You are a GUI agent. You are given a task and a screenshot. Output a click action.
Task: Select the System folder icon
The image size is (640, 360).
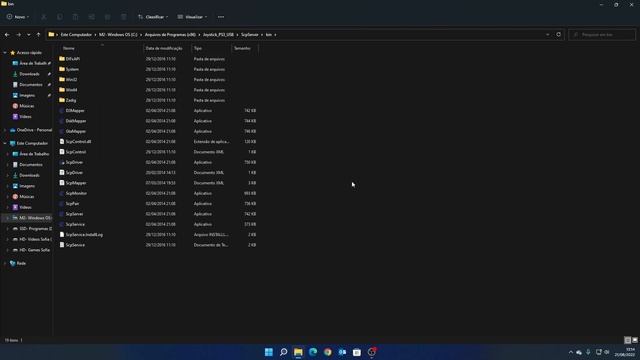tap(62, 69)
